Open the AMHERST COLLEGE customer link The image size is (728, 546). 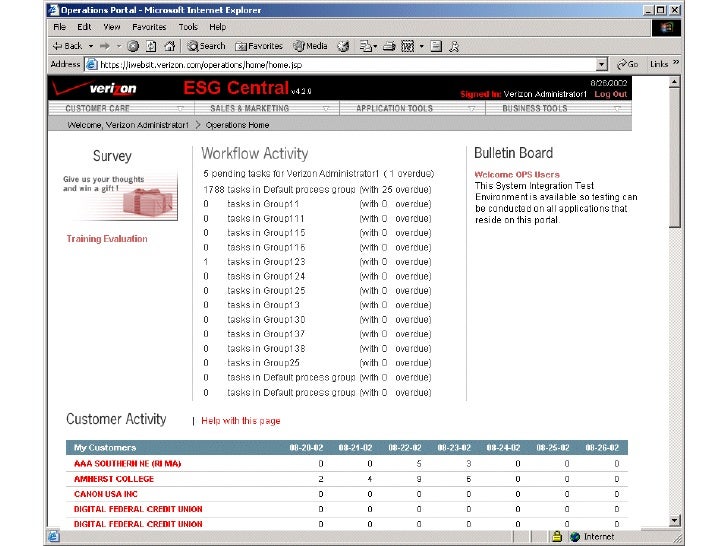click(114, 479)
